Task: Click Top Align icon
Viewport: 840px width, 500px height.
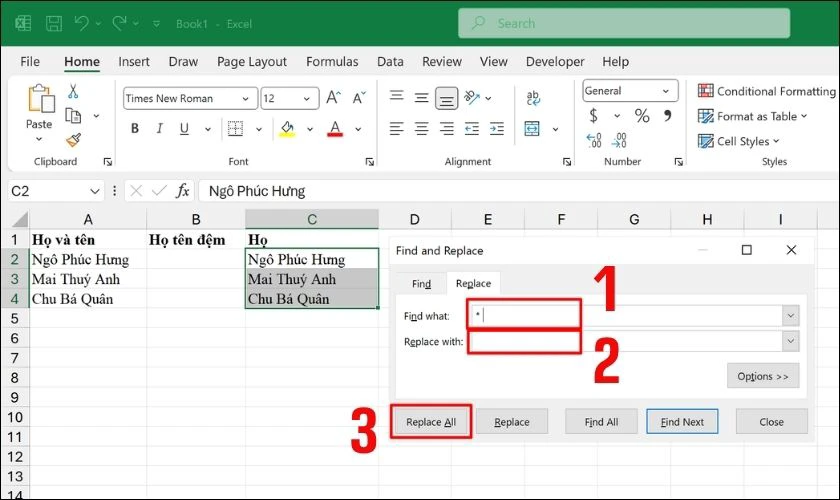Action: [x=396, y=96]
